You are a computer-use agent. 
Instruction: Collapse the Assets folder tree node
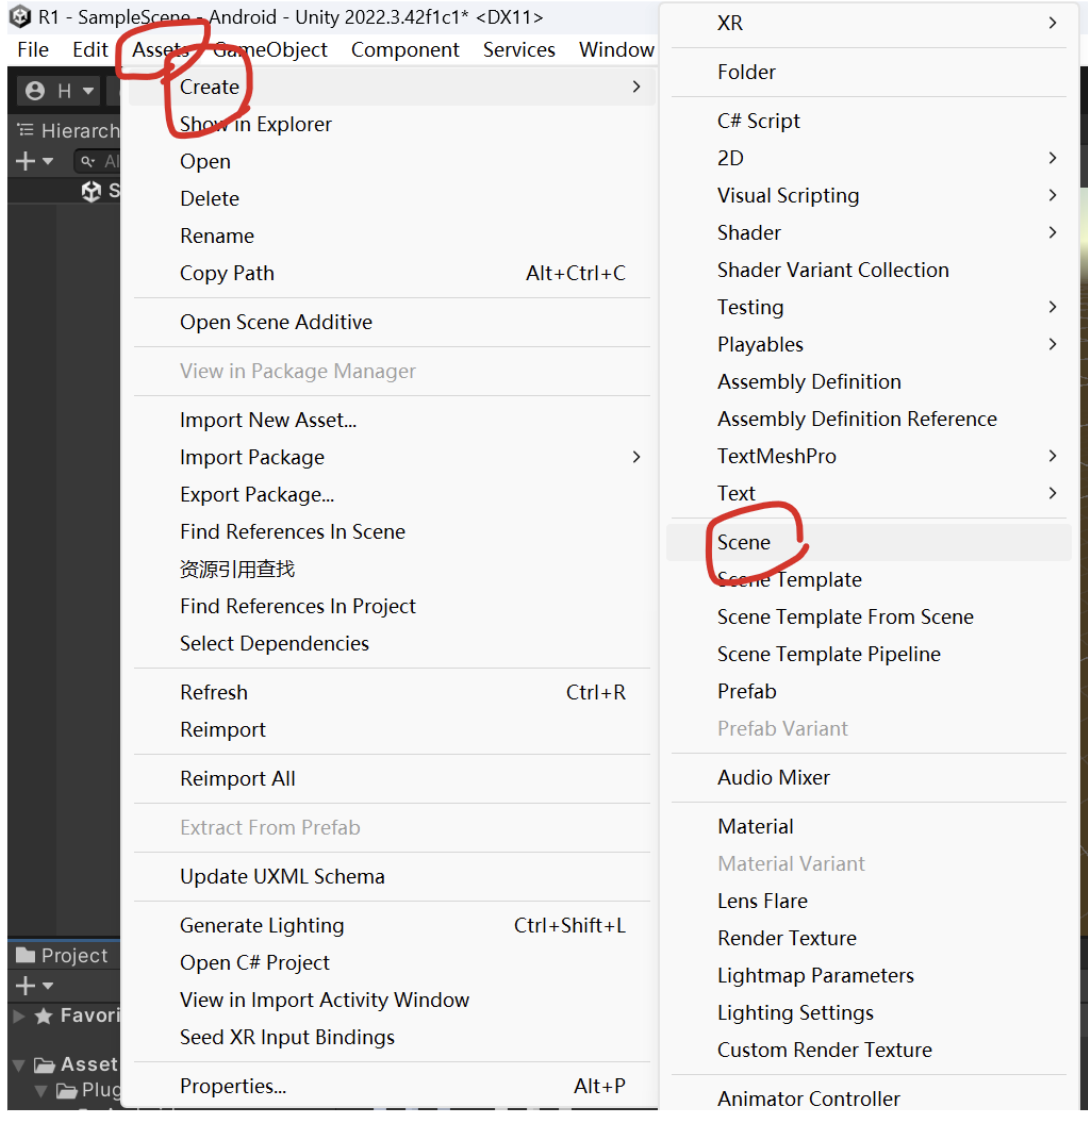pyautogui.click(x=19, y=1065)
